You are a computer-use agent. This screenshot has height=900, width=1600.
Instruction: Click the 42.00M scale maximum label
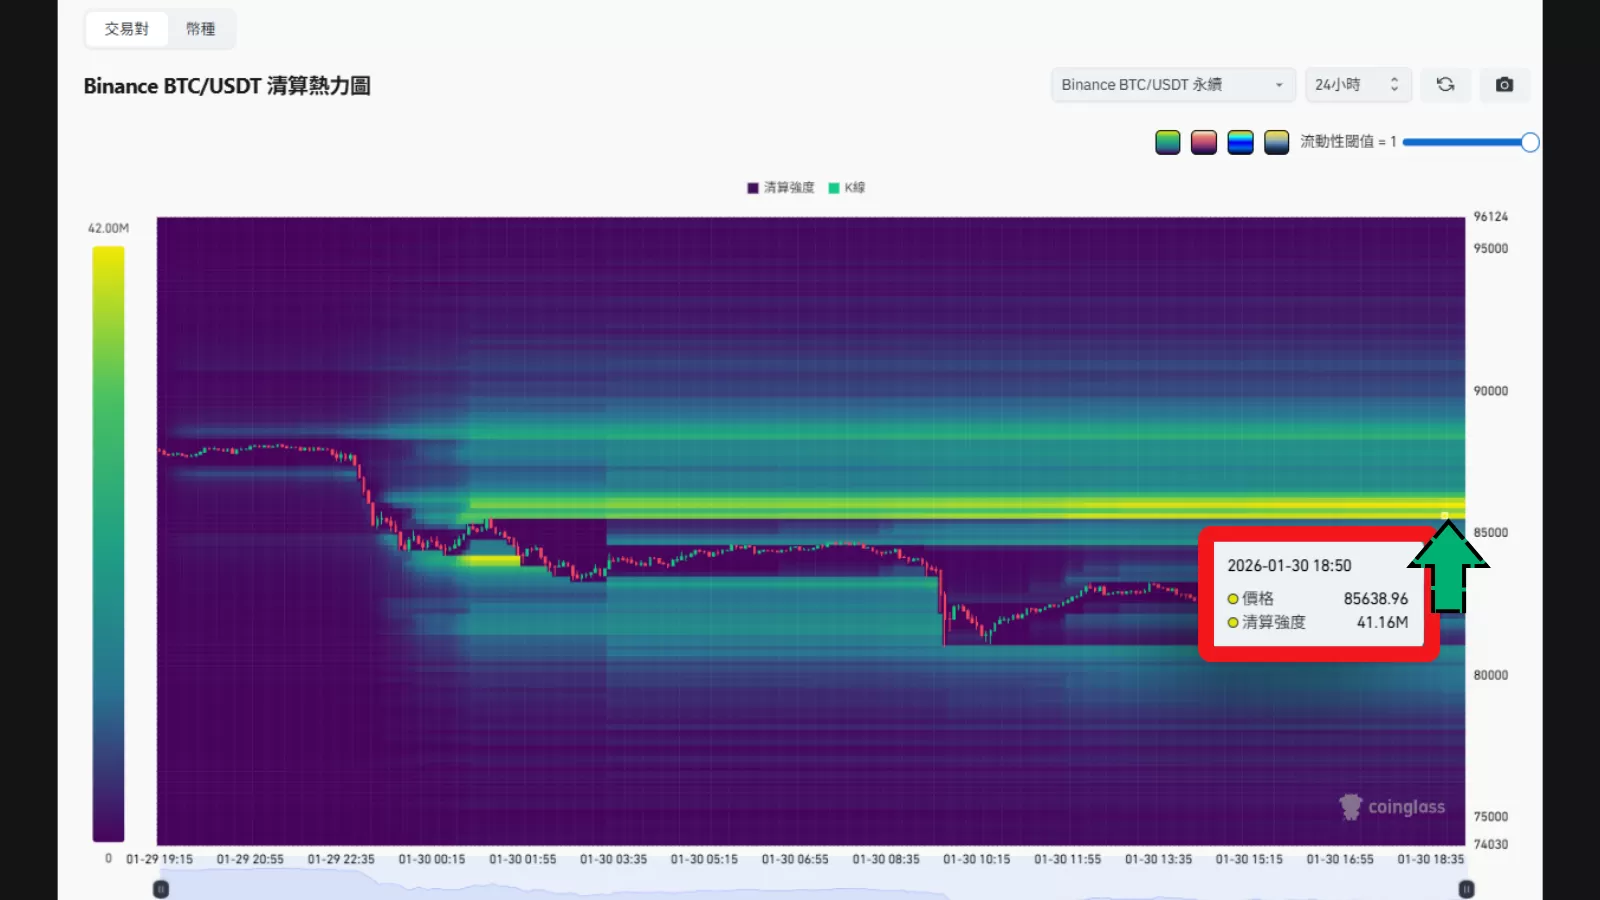coord(108,229)
